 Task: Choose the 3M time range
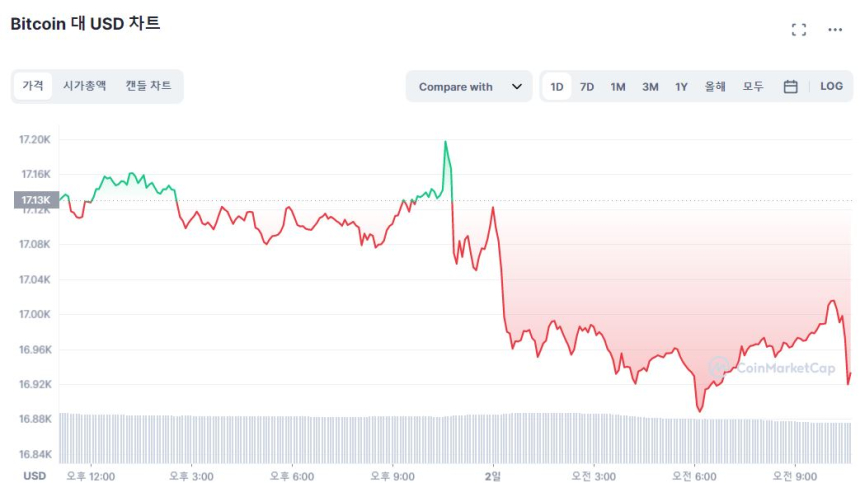[650, 87]
